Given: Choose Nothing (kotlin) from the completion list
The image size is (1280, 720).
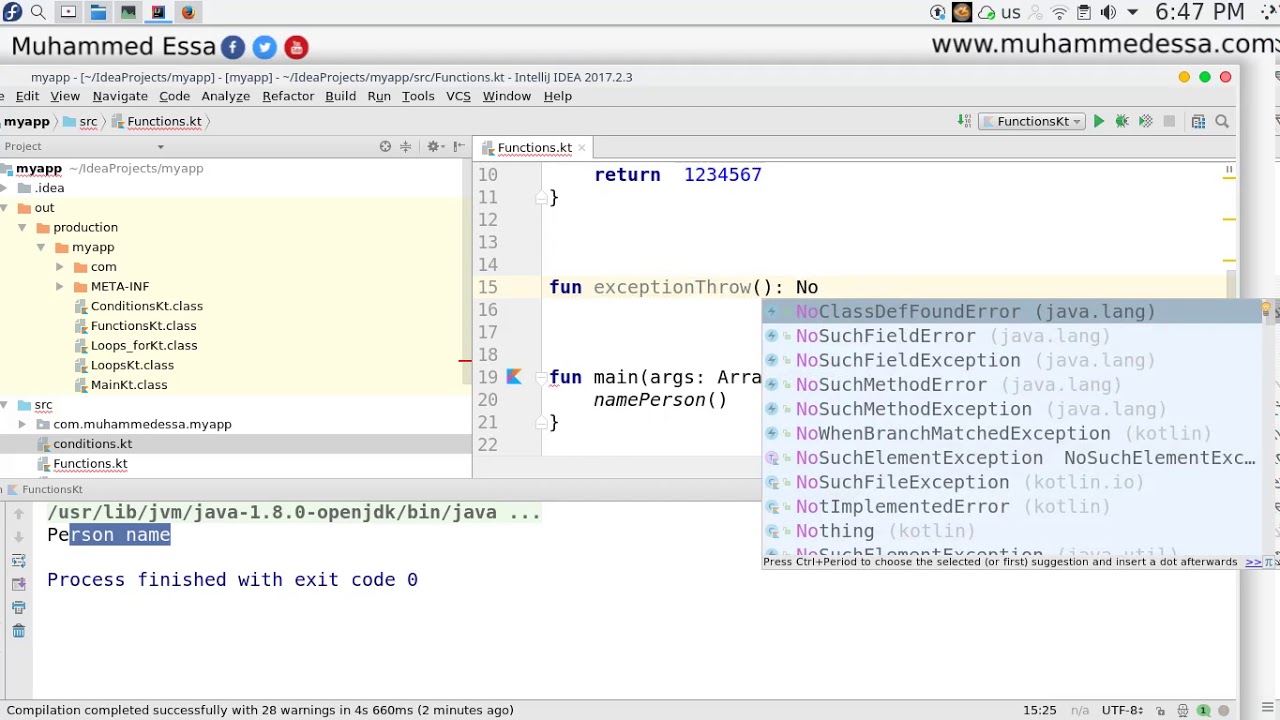Looking at the screenshot, I should (1012, 531).
